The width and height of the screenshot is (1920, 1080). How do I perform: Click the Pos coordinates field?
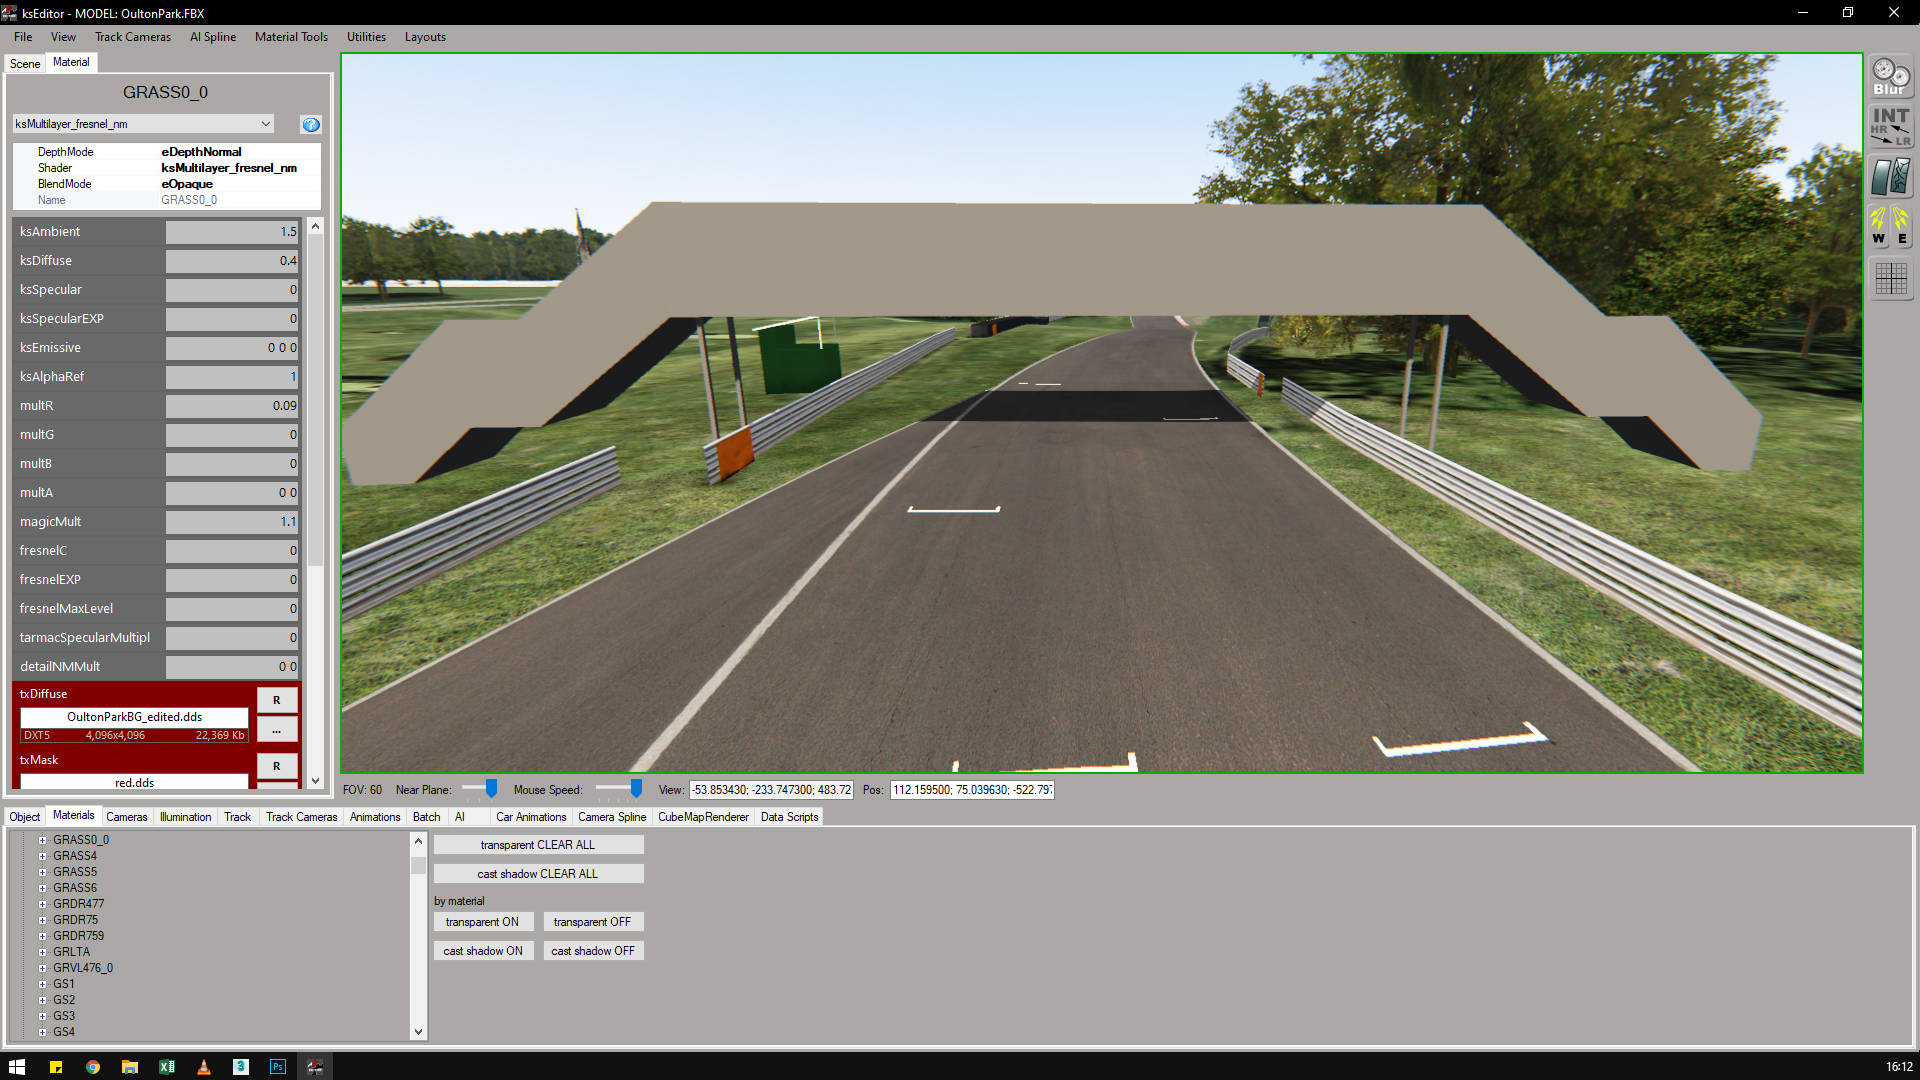[972, 790]
